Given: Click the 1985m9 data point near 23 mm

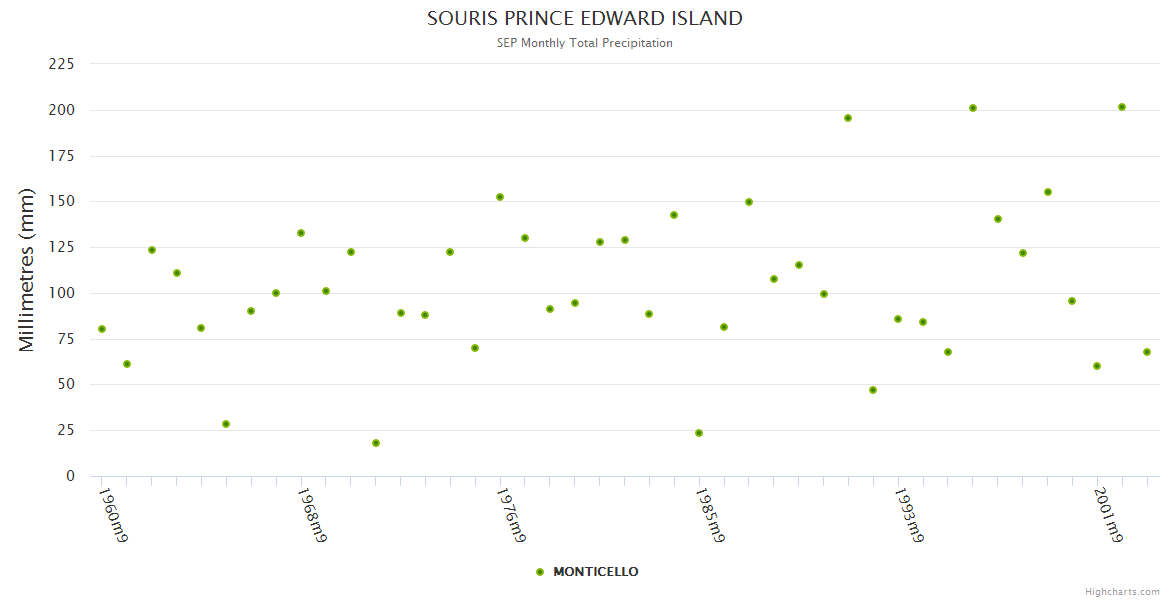Looking at the screenshot, I should point(699,433).
